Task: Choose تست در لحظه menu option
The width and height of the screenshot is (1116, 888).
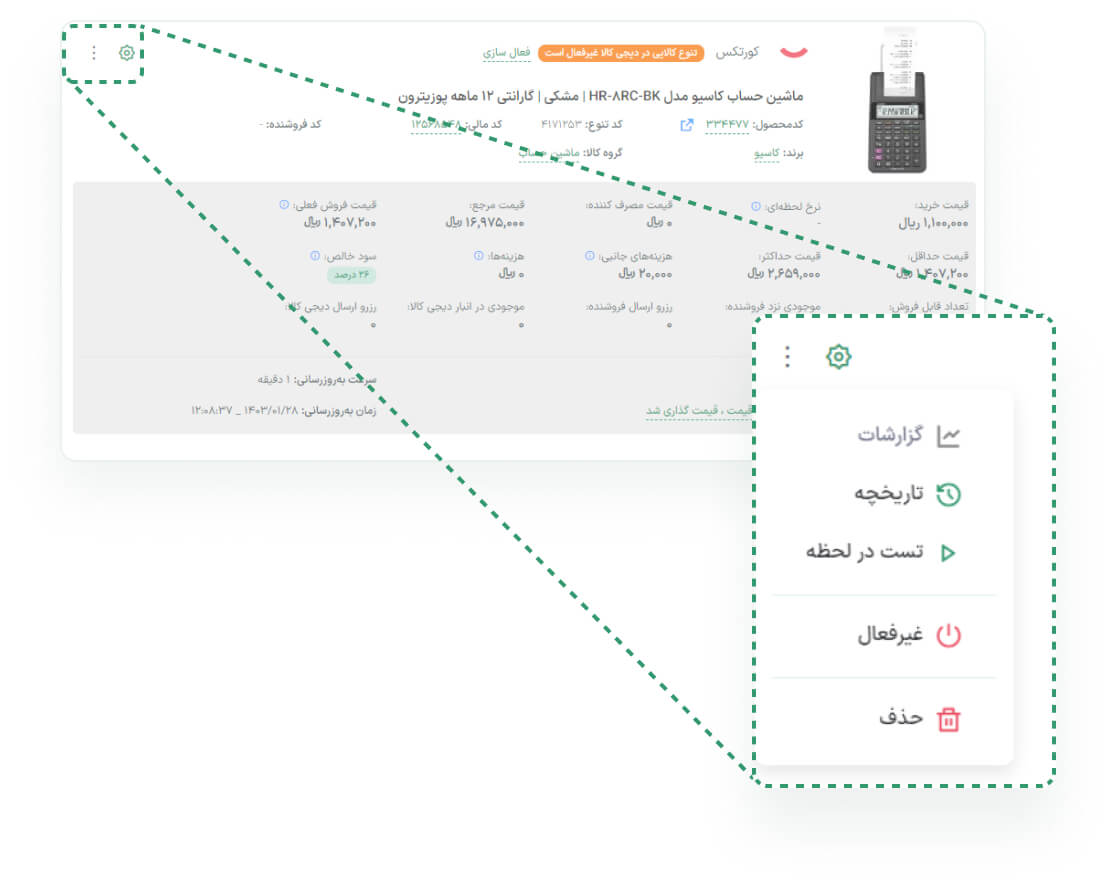Action: [881, 552]
